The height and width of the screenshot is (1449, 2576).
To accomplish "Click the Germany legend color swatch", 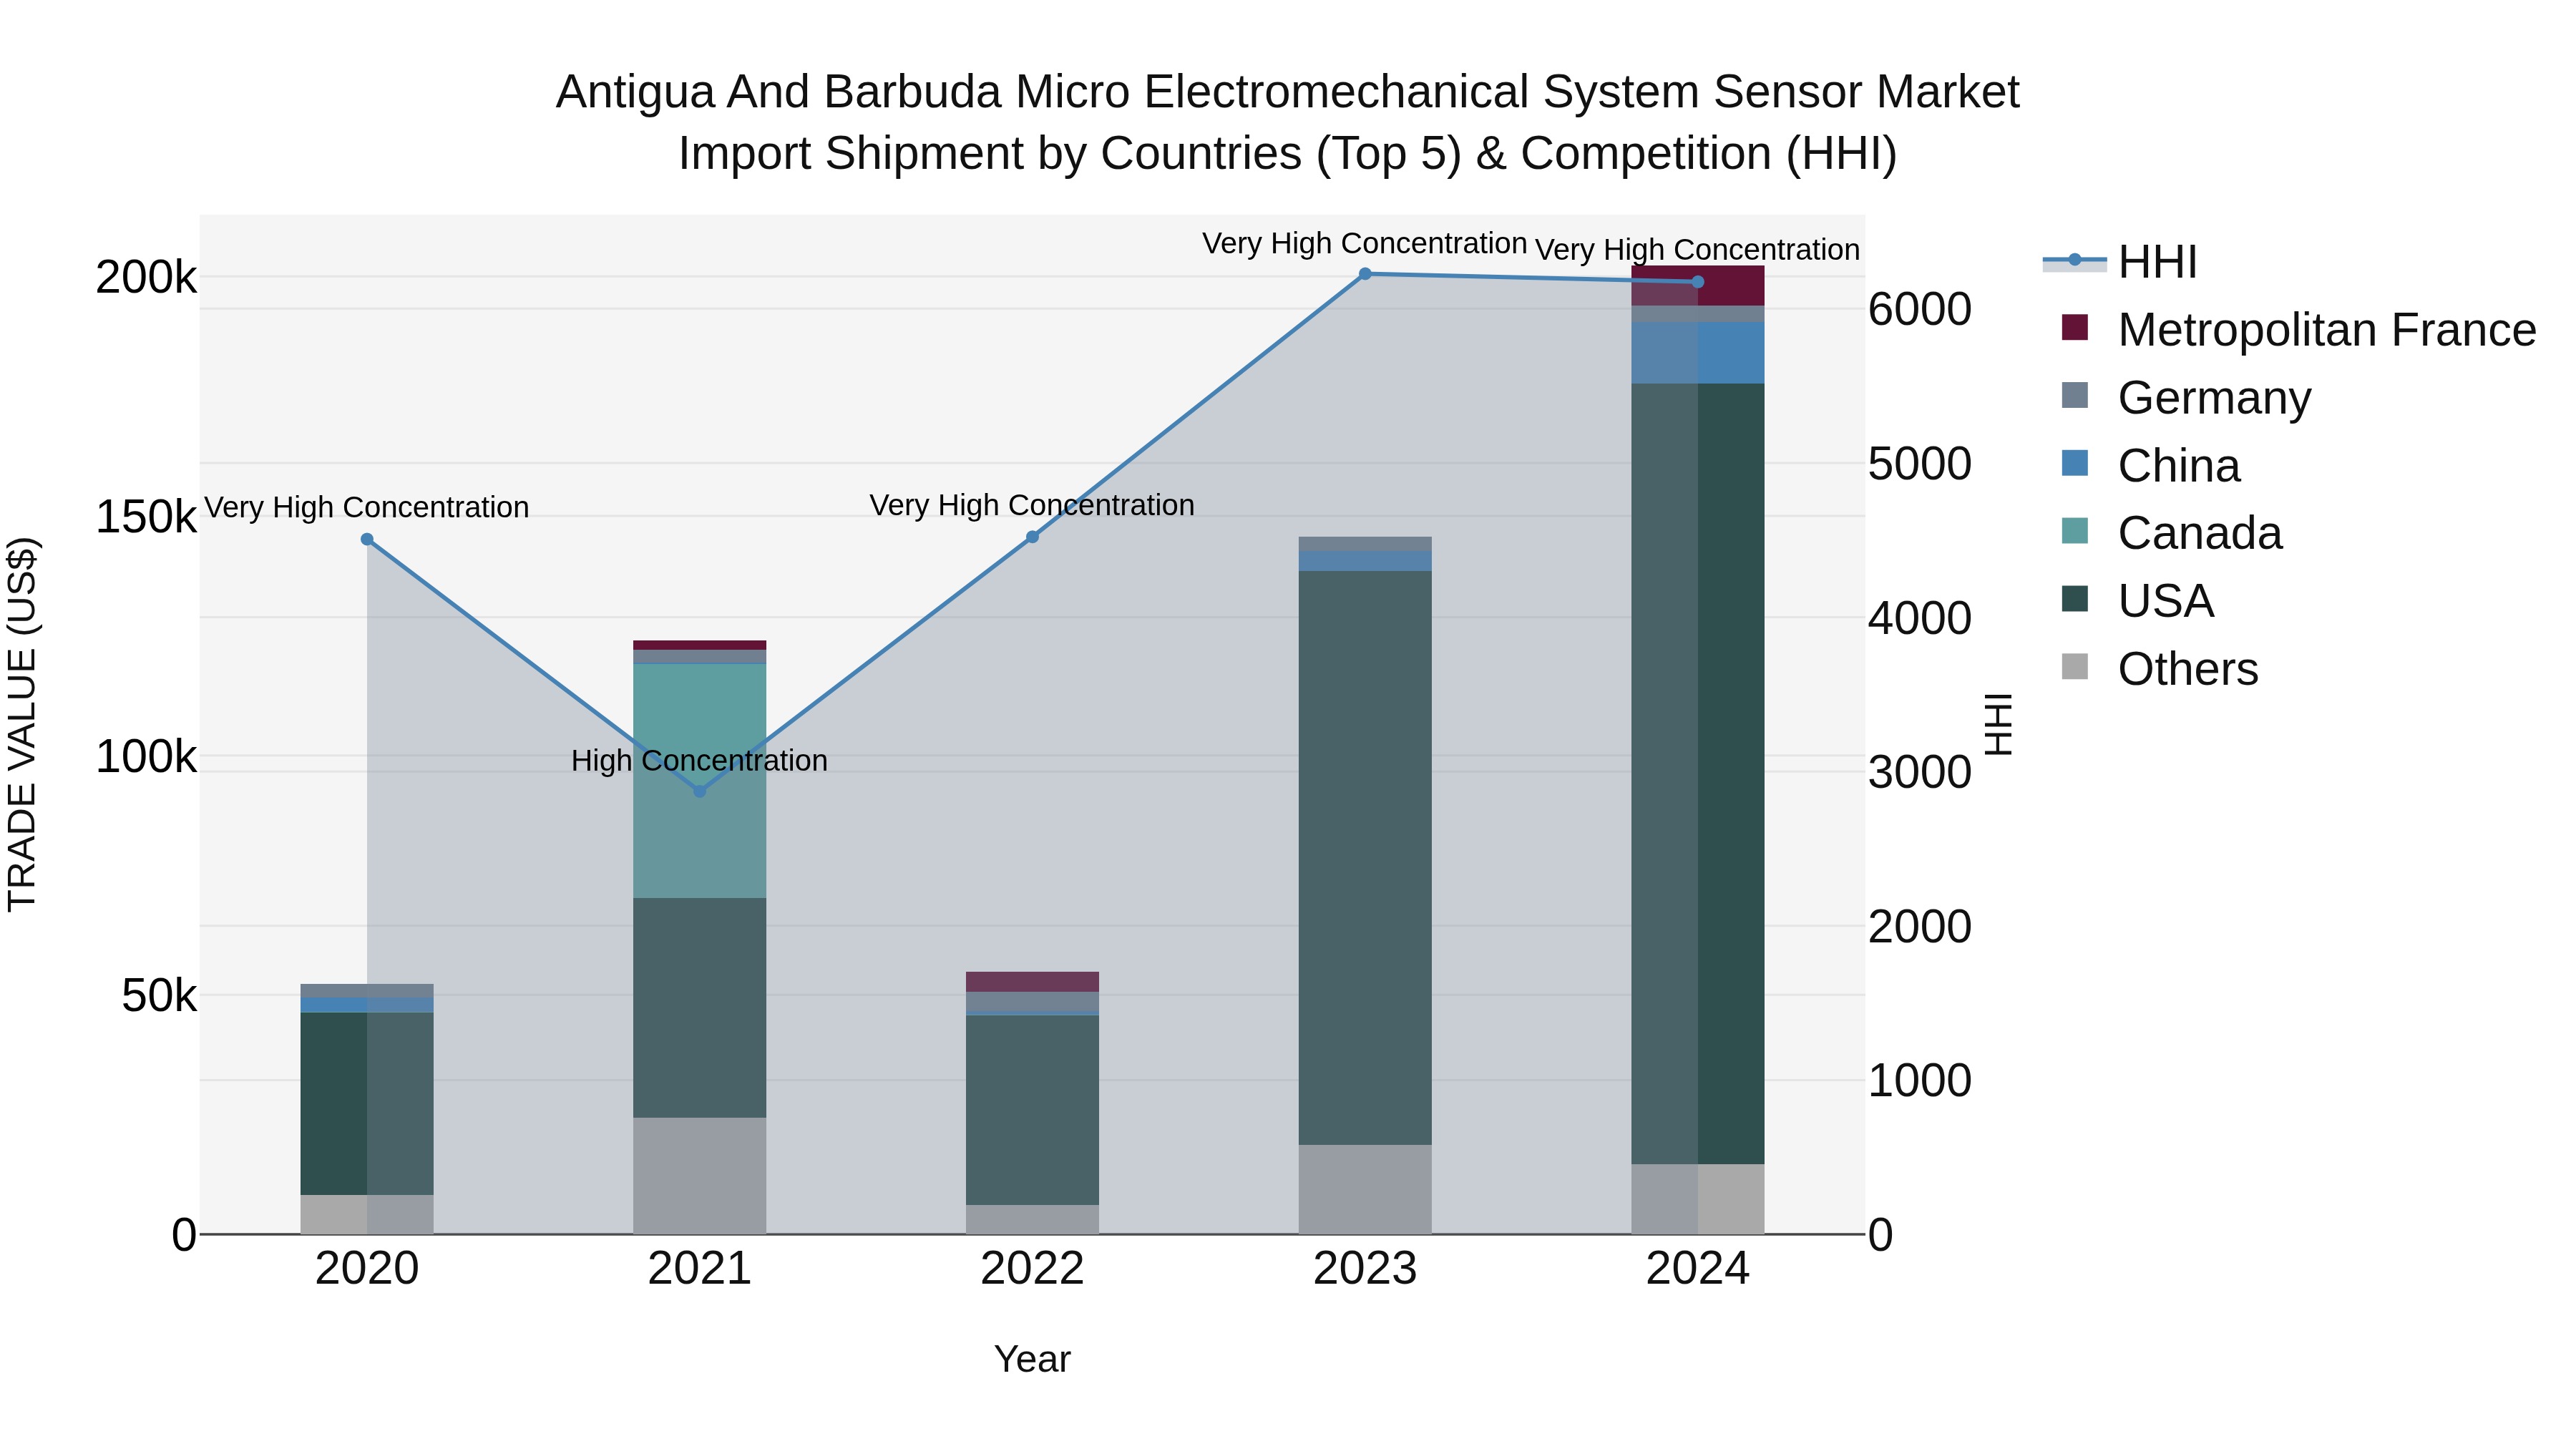I will pos(2075,395).
